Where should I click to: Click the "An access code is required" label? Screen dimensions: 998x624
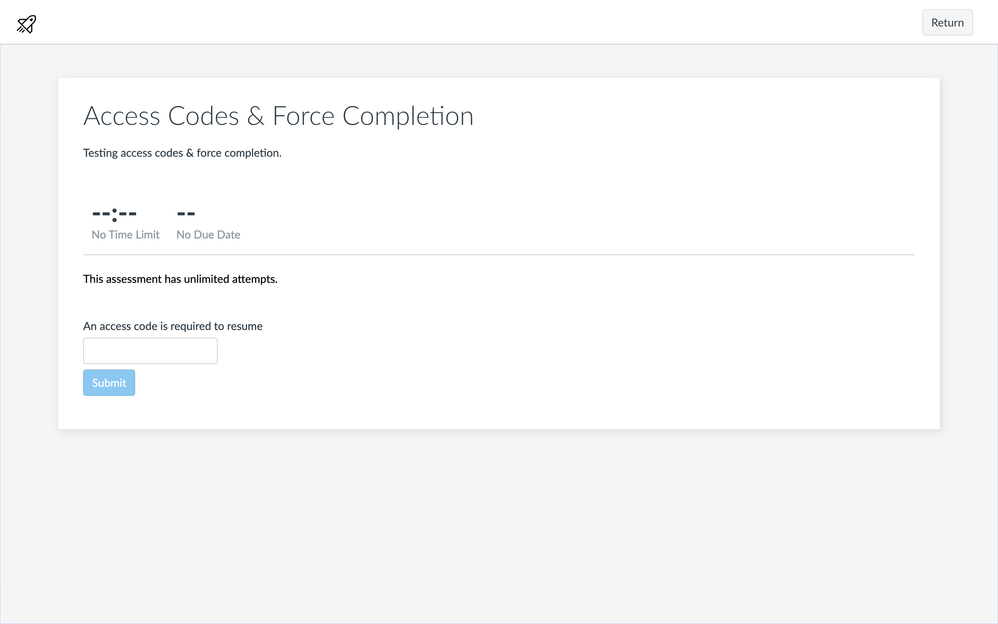coord(172,326)
